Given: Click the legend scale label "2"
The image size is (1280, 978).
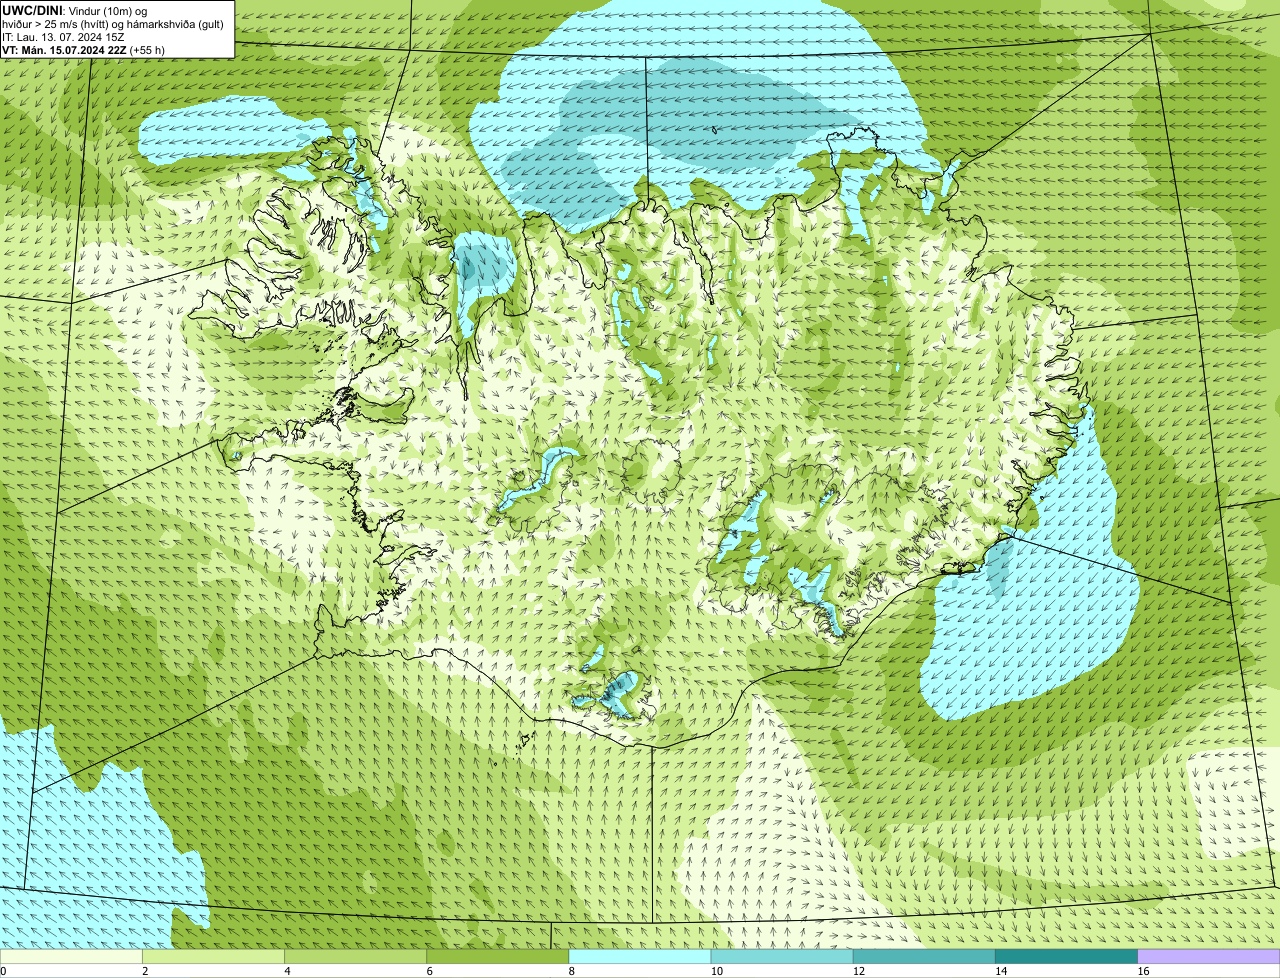Looking at the screenshot, I should point(145,971).
